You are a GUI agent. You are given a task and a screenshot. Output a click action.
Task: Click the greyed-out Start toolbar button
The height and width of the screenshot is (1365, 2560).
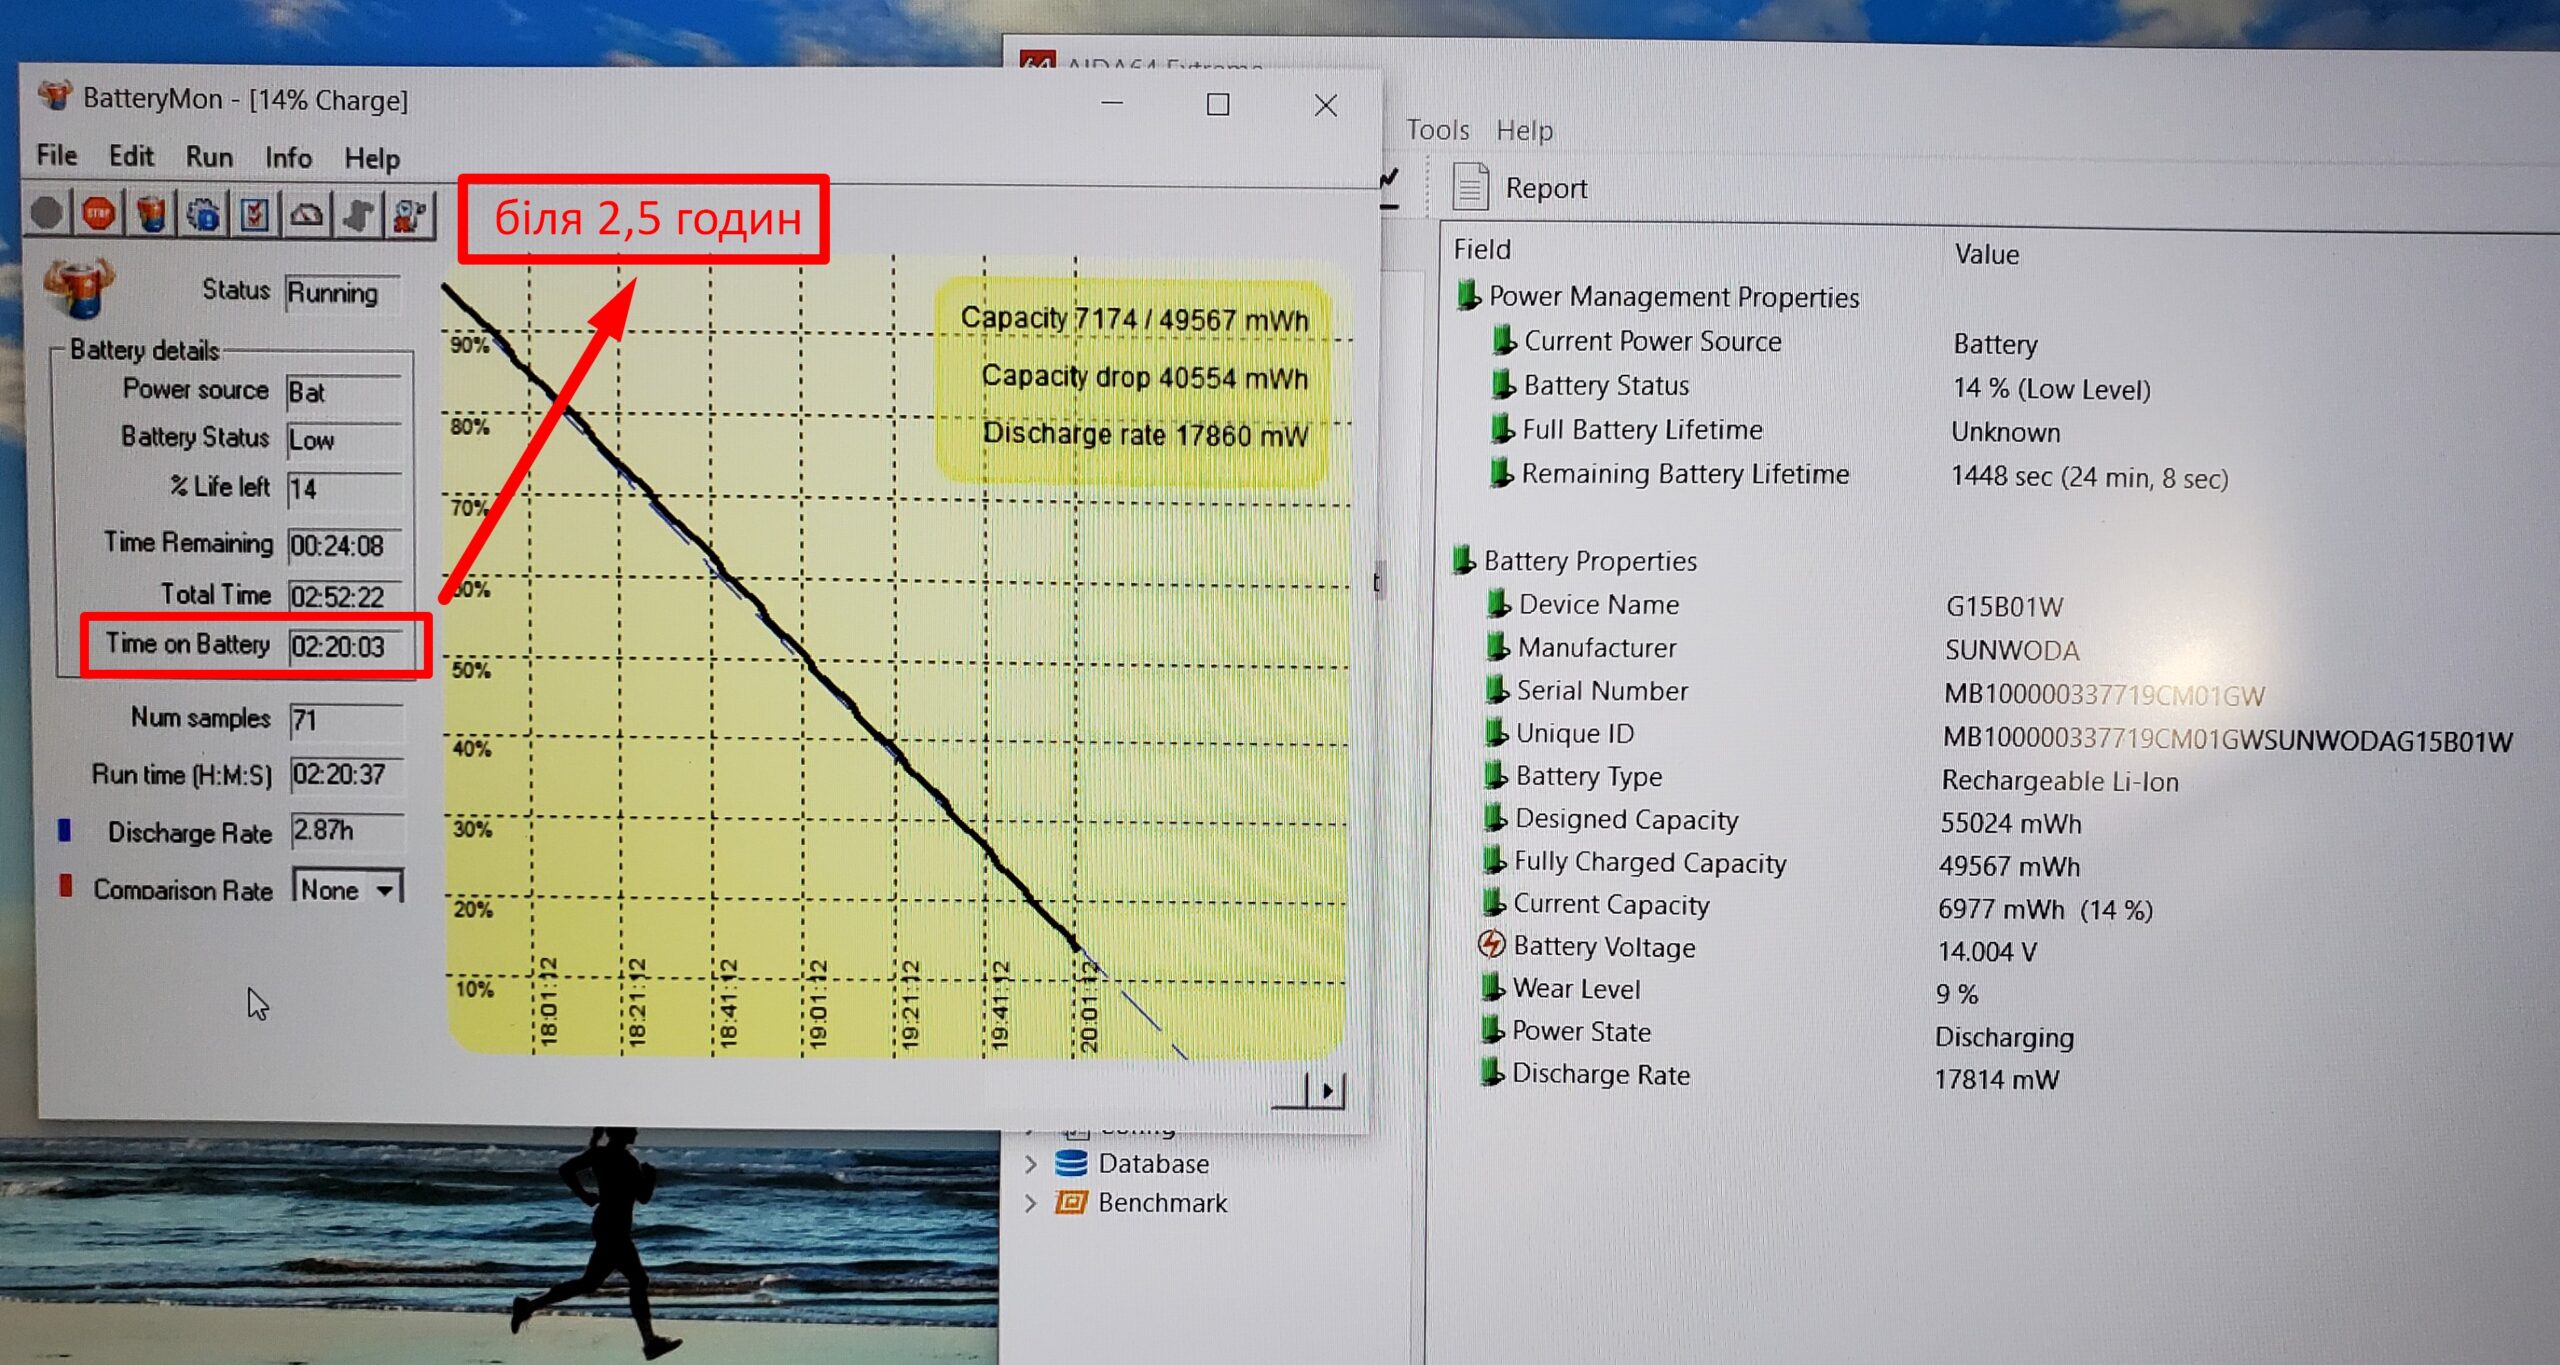pyautogui.click(x=46, y=213)
